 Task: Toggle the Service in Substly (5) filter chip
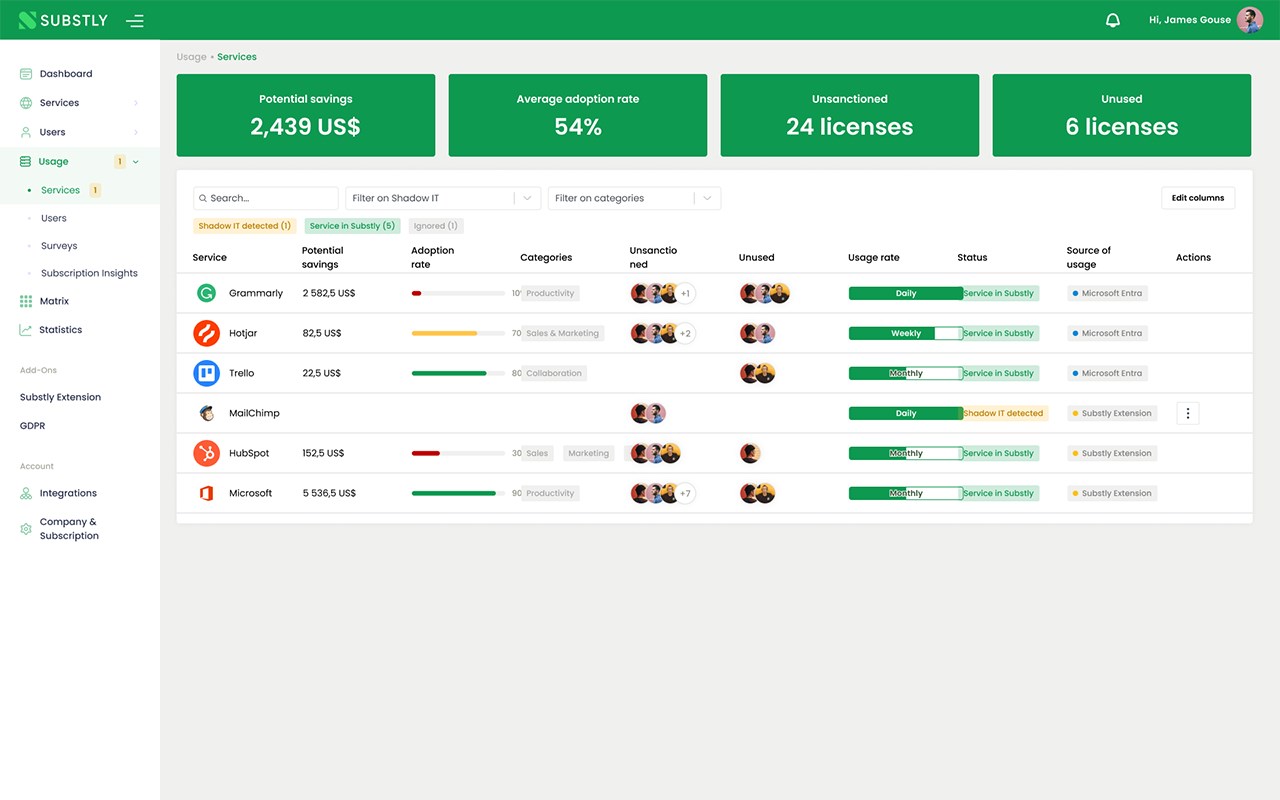(x=353, y=226)
